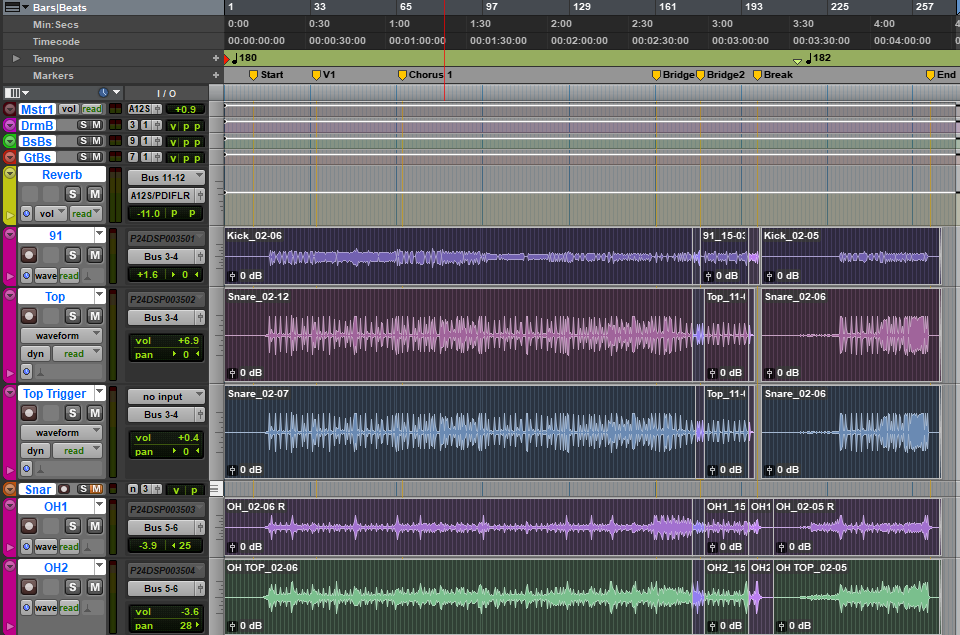
Task: Select the Min:Secs ruler
Action: click(x=56, y=24)
